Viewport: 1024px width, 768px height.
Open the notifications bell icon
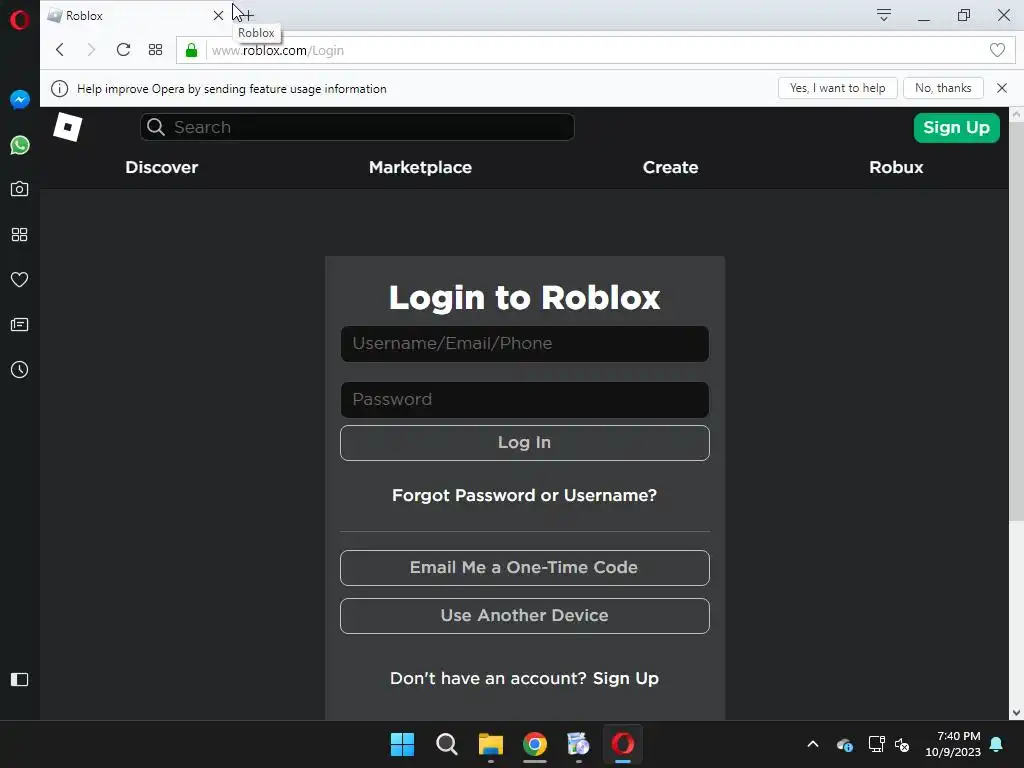(996, 744)
